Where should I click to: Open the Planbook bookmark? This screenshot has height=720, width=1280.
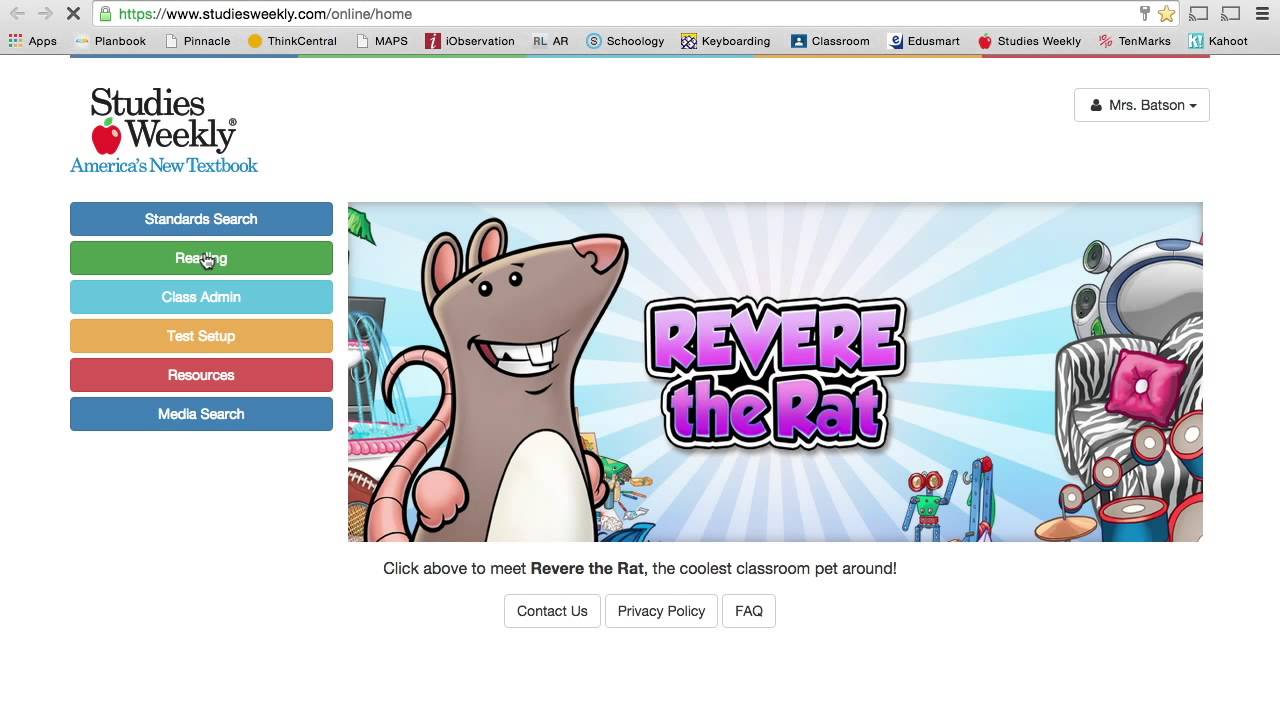click(111, 41)
